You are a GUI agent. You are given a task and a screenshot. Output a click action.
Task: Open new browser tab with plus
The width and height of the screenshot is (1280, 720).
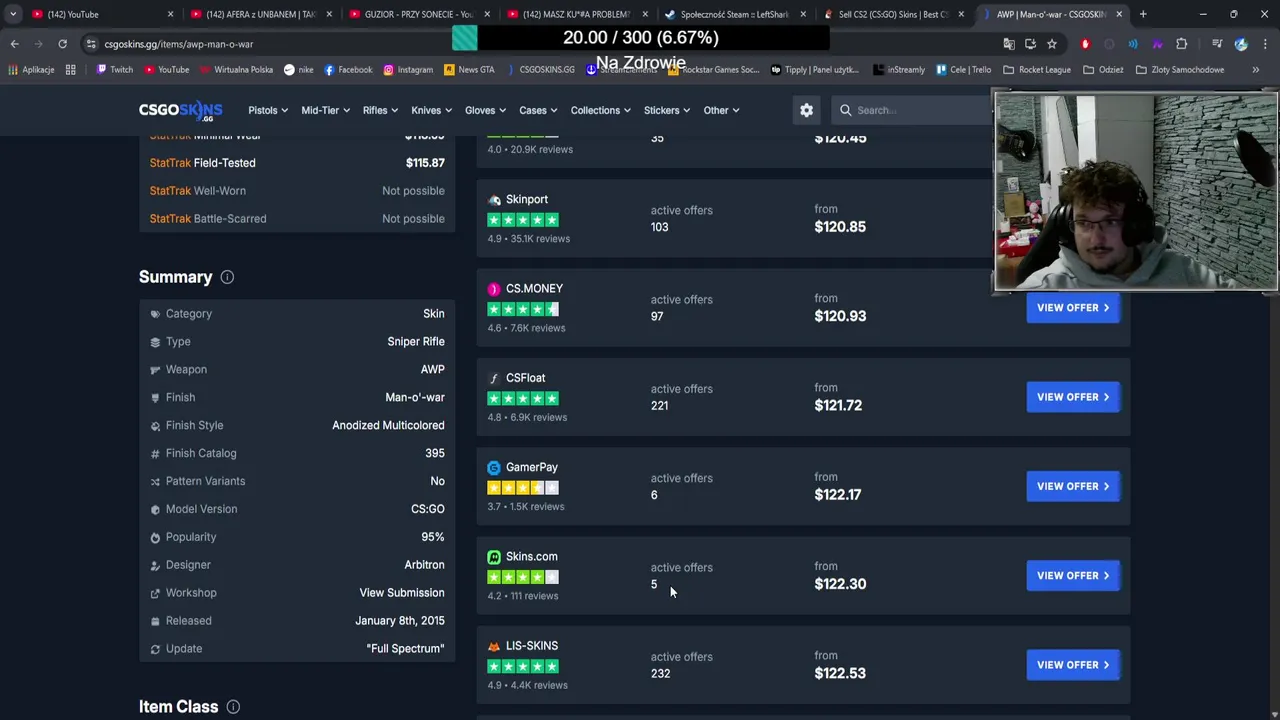tap(1143, 14)
